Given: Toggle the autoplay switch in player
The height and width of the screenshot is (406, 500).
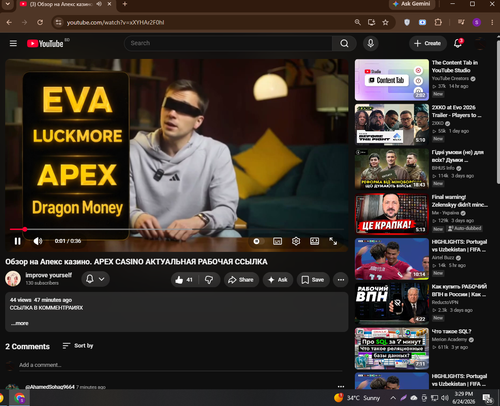Looking at the screenshot, I should coord(257,241).
